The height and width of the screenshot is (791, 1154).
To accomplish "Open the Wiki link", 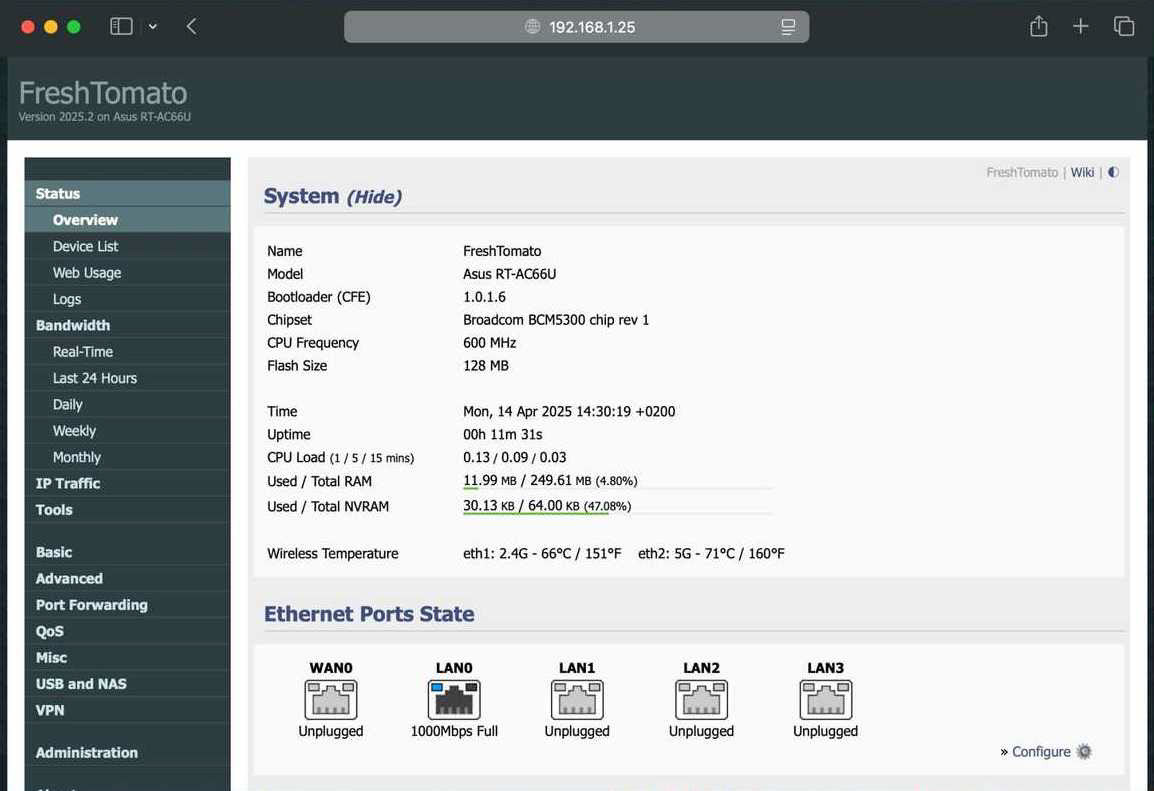I will tap(1082, 172).
